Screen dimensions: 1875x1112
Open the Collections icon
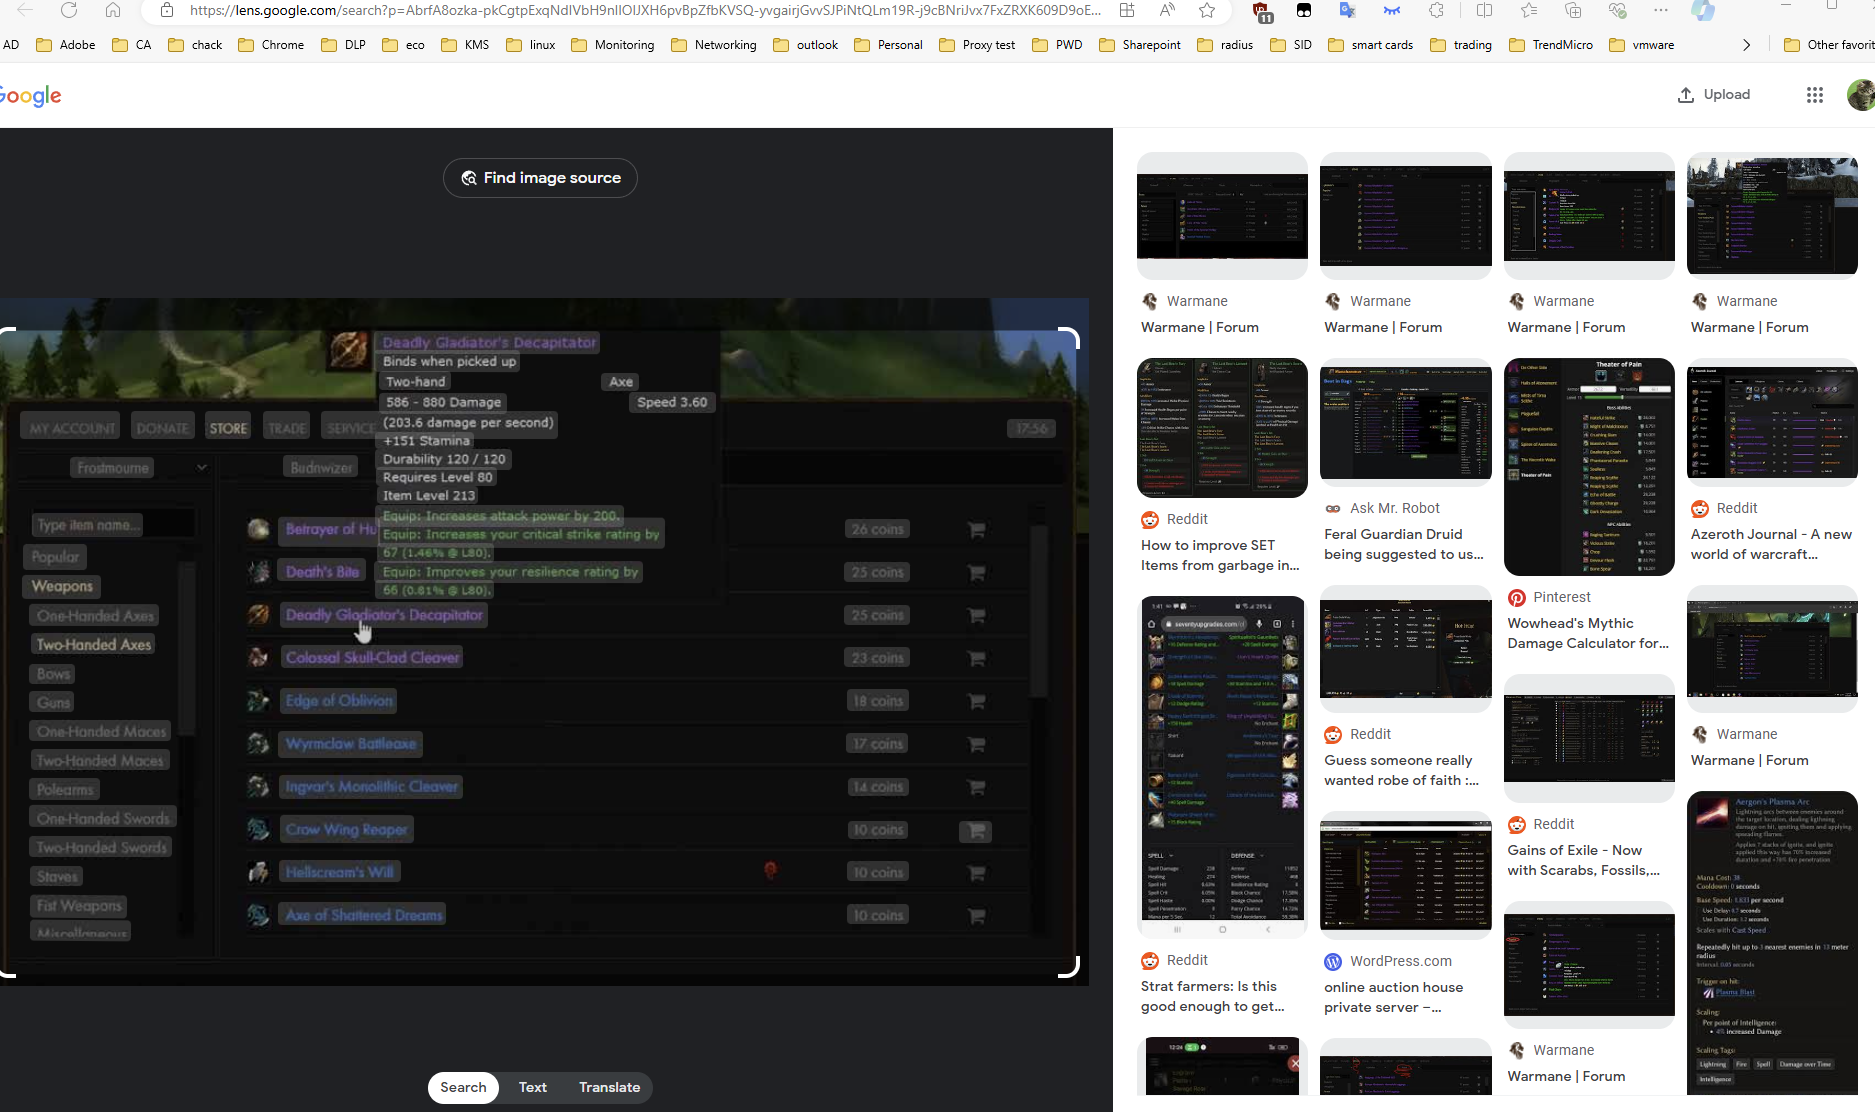click(x=1573, y=10)
